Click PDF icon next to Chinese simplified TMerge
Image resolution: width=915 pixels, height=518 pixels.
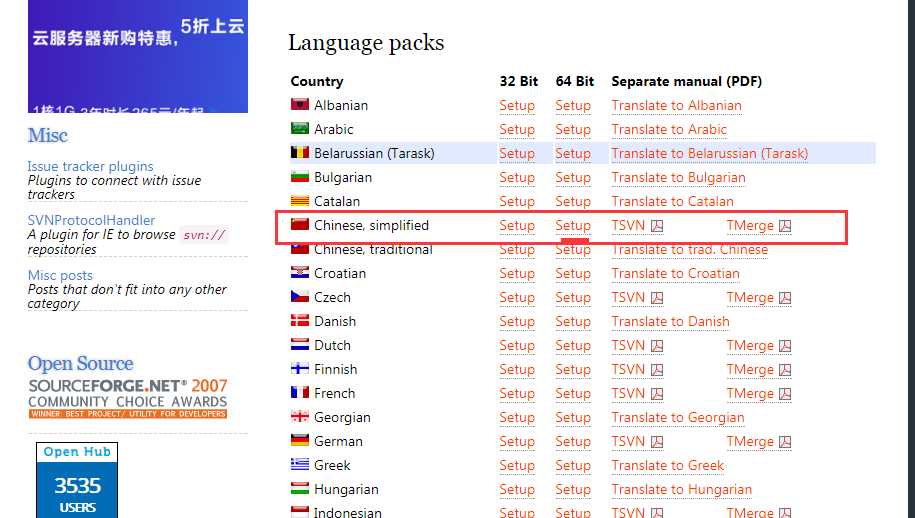coord(785,226)
